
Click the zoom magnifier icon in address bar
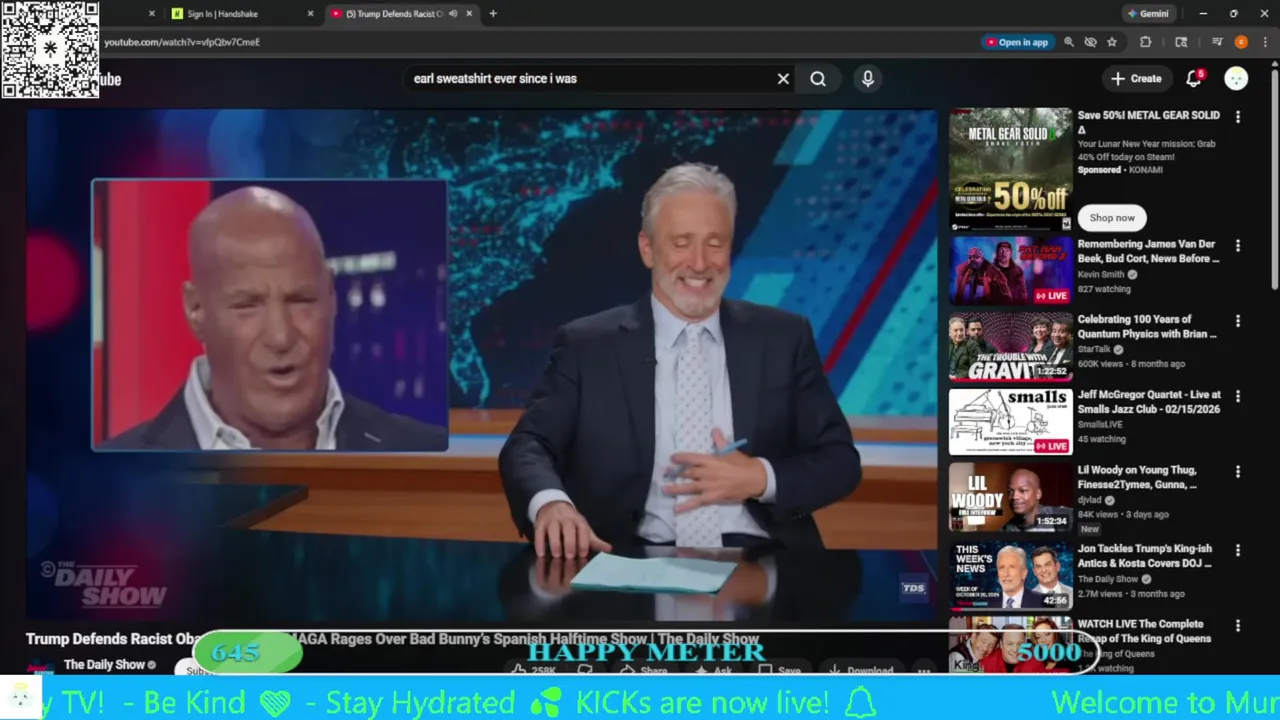1069,42
